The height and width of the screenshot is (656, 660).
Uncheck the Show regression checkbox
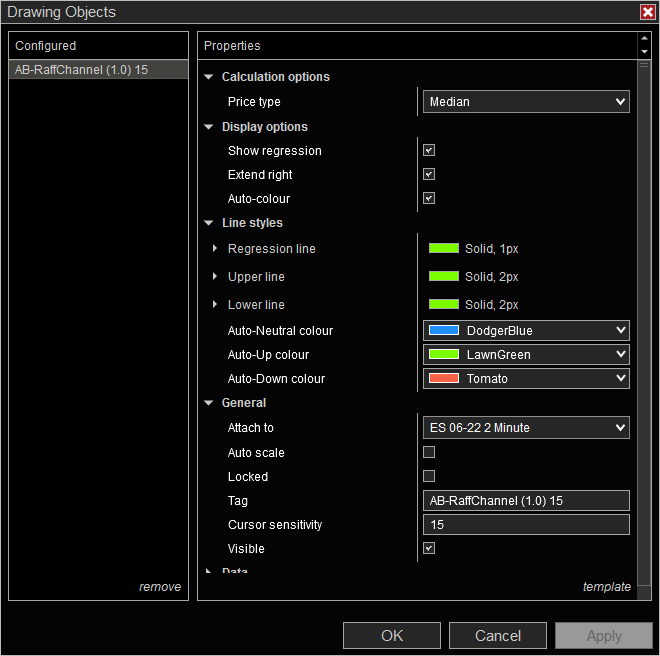point(429,151)
